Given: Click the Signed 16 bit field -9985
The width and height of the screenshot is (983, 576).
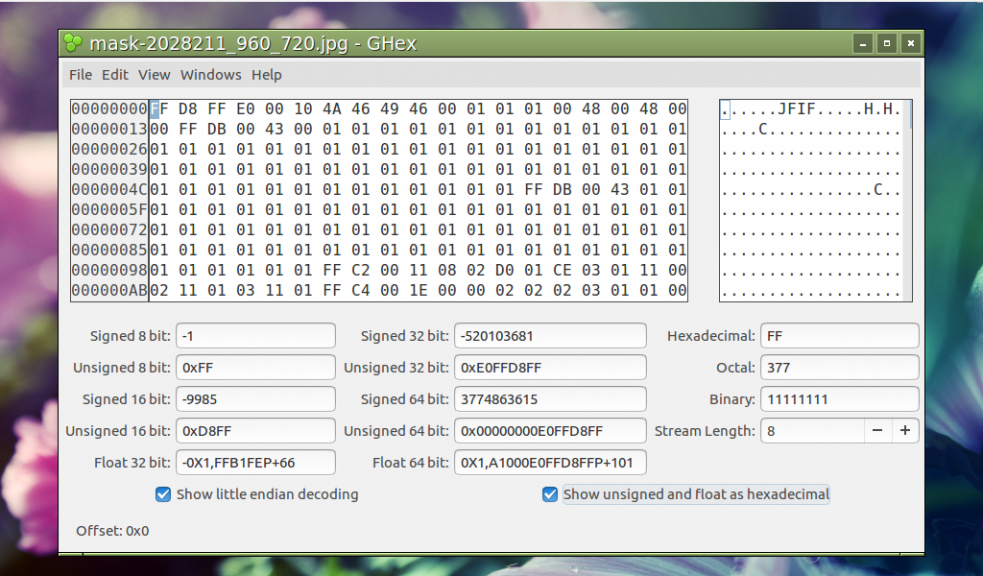Looking at the screenshot, I should coord(256,399).
